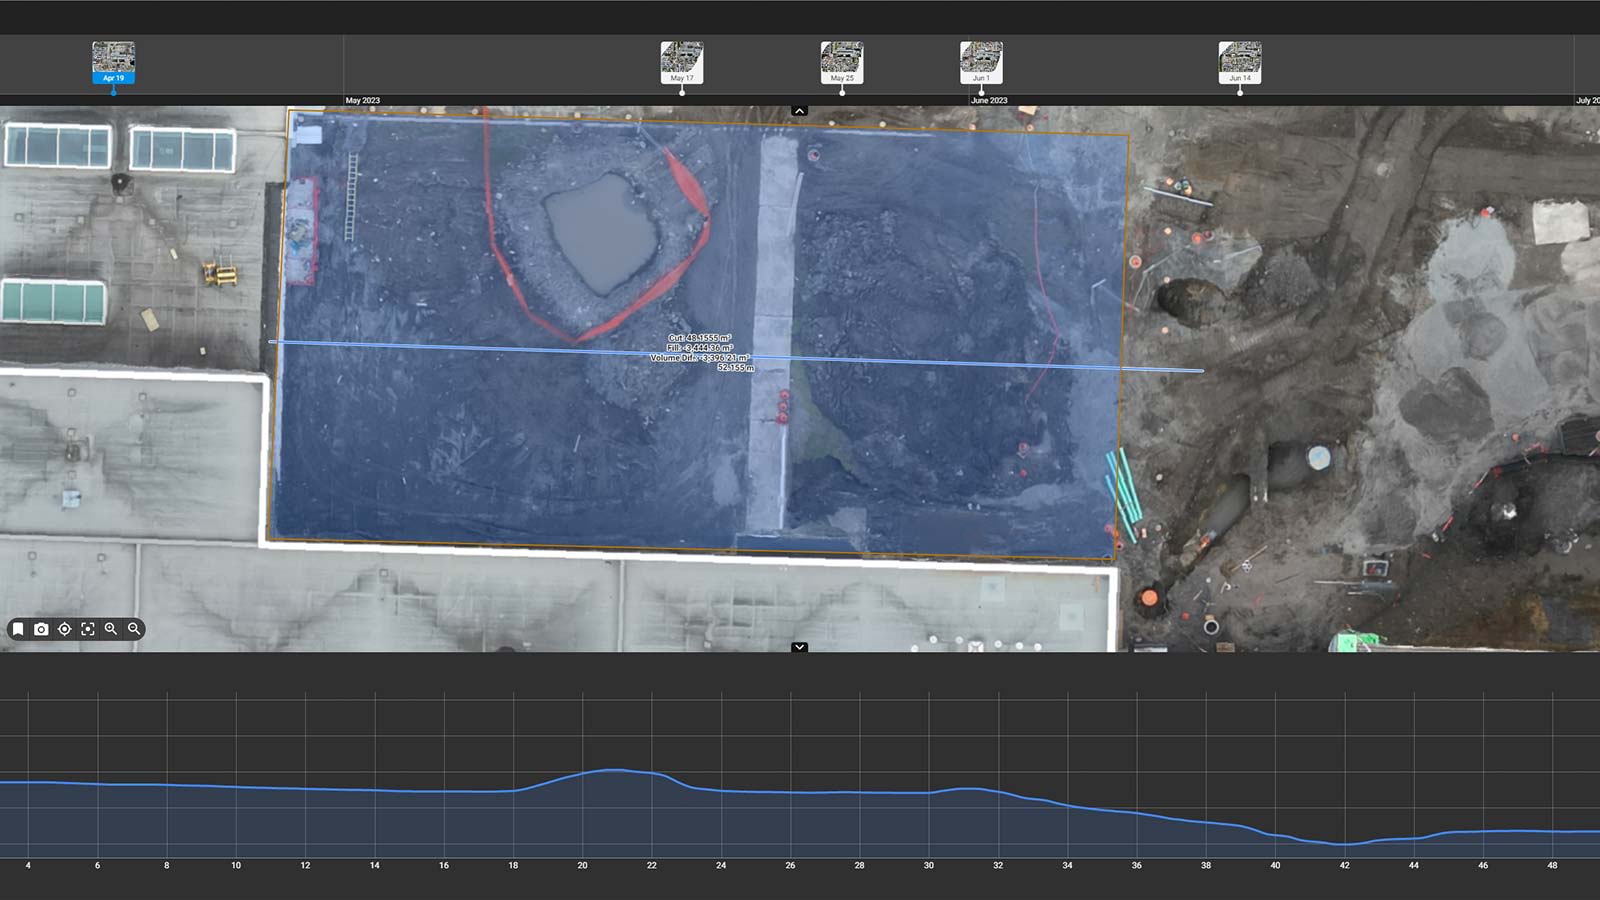Image resolution: width=1600 pixels, height=900 pixels.
Task: Take a snapshot using the camera icon
Action: [x=41, y=629]
